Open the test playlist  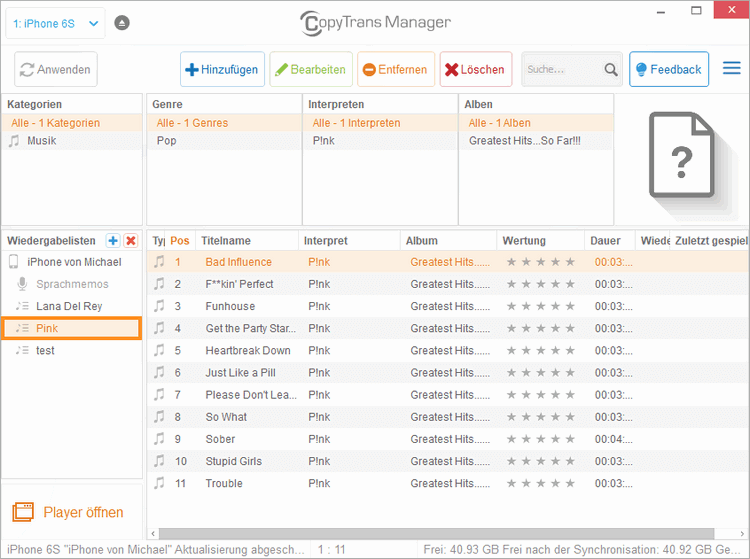coord(72,351)
